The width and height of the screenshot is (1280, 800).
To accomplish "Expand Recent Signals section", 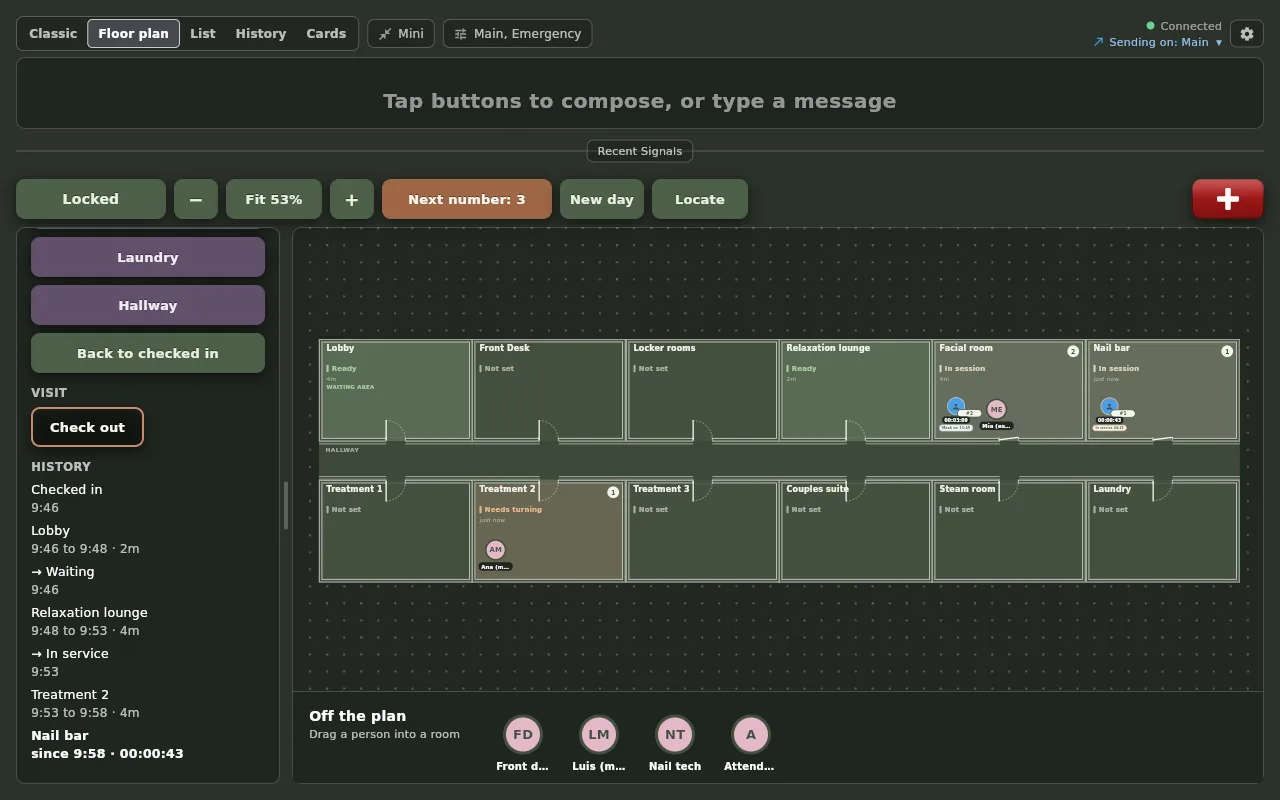I will coord(640,151).
